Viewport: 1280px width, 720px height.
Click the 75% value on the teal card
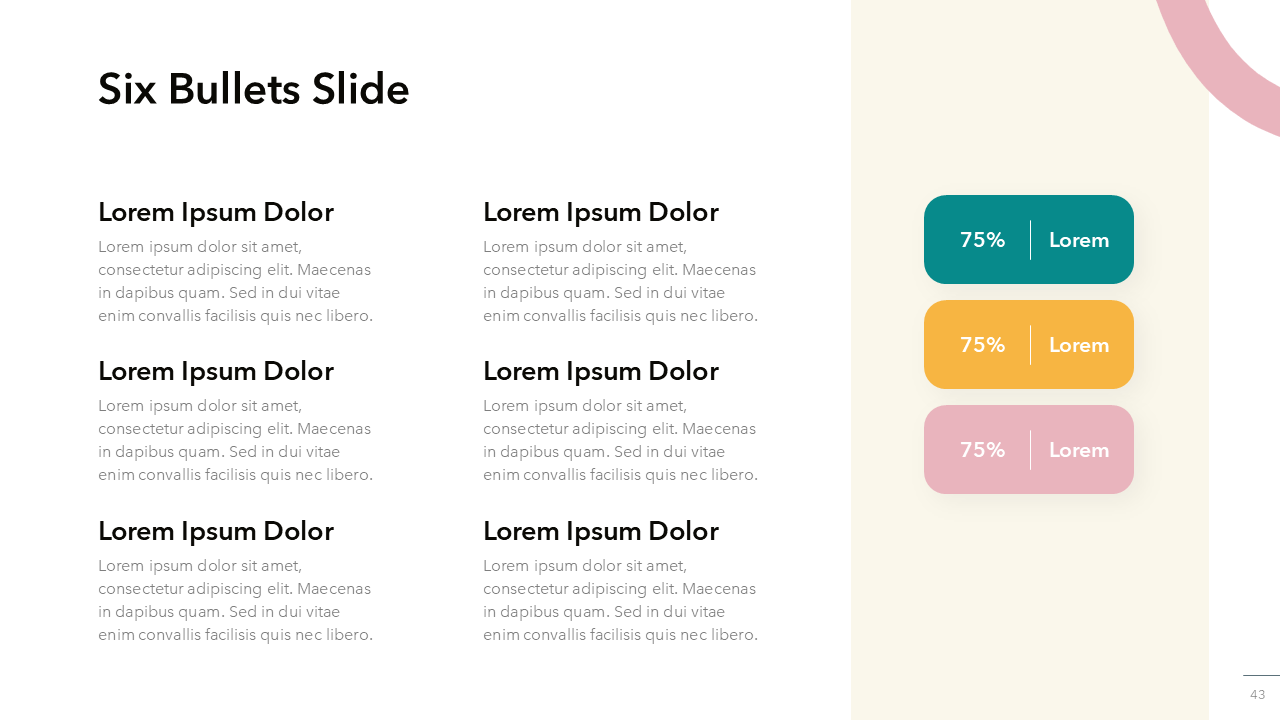point(982,240)
